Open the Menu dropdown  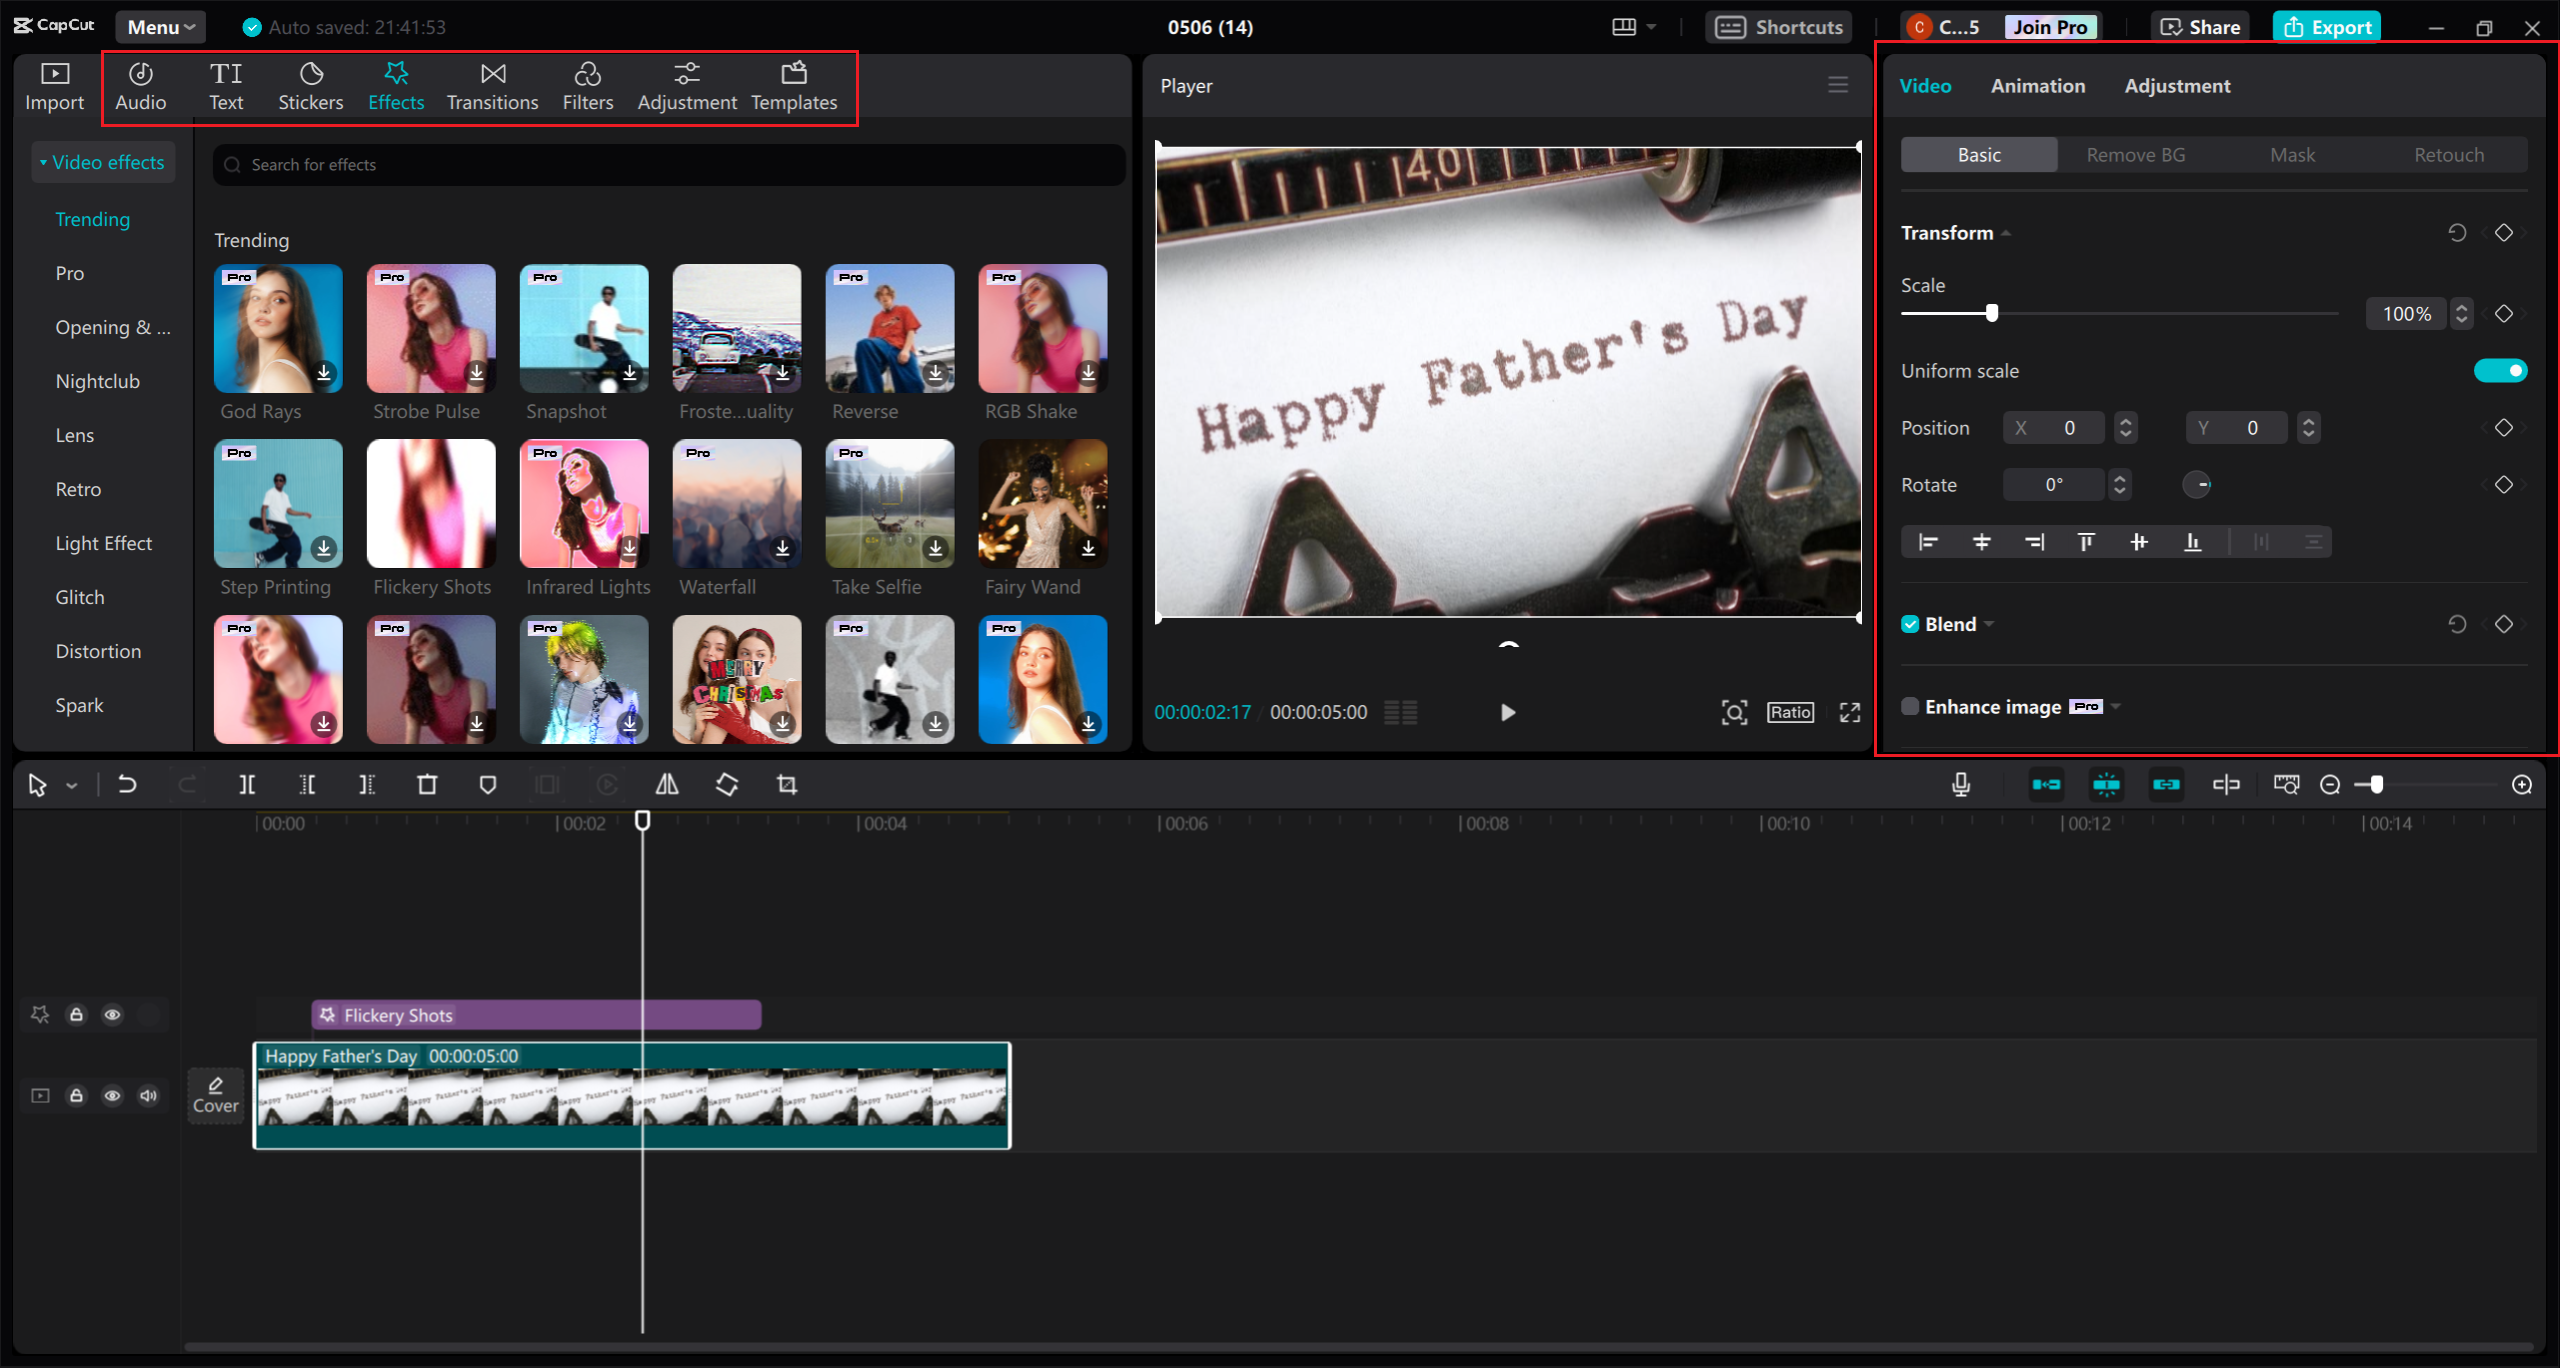[160, 27]
